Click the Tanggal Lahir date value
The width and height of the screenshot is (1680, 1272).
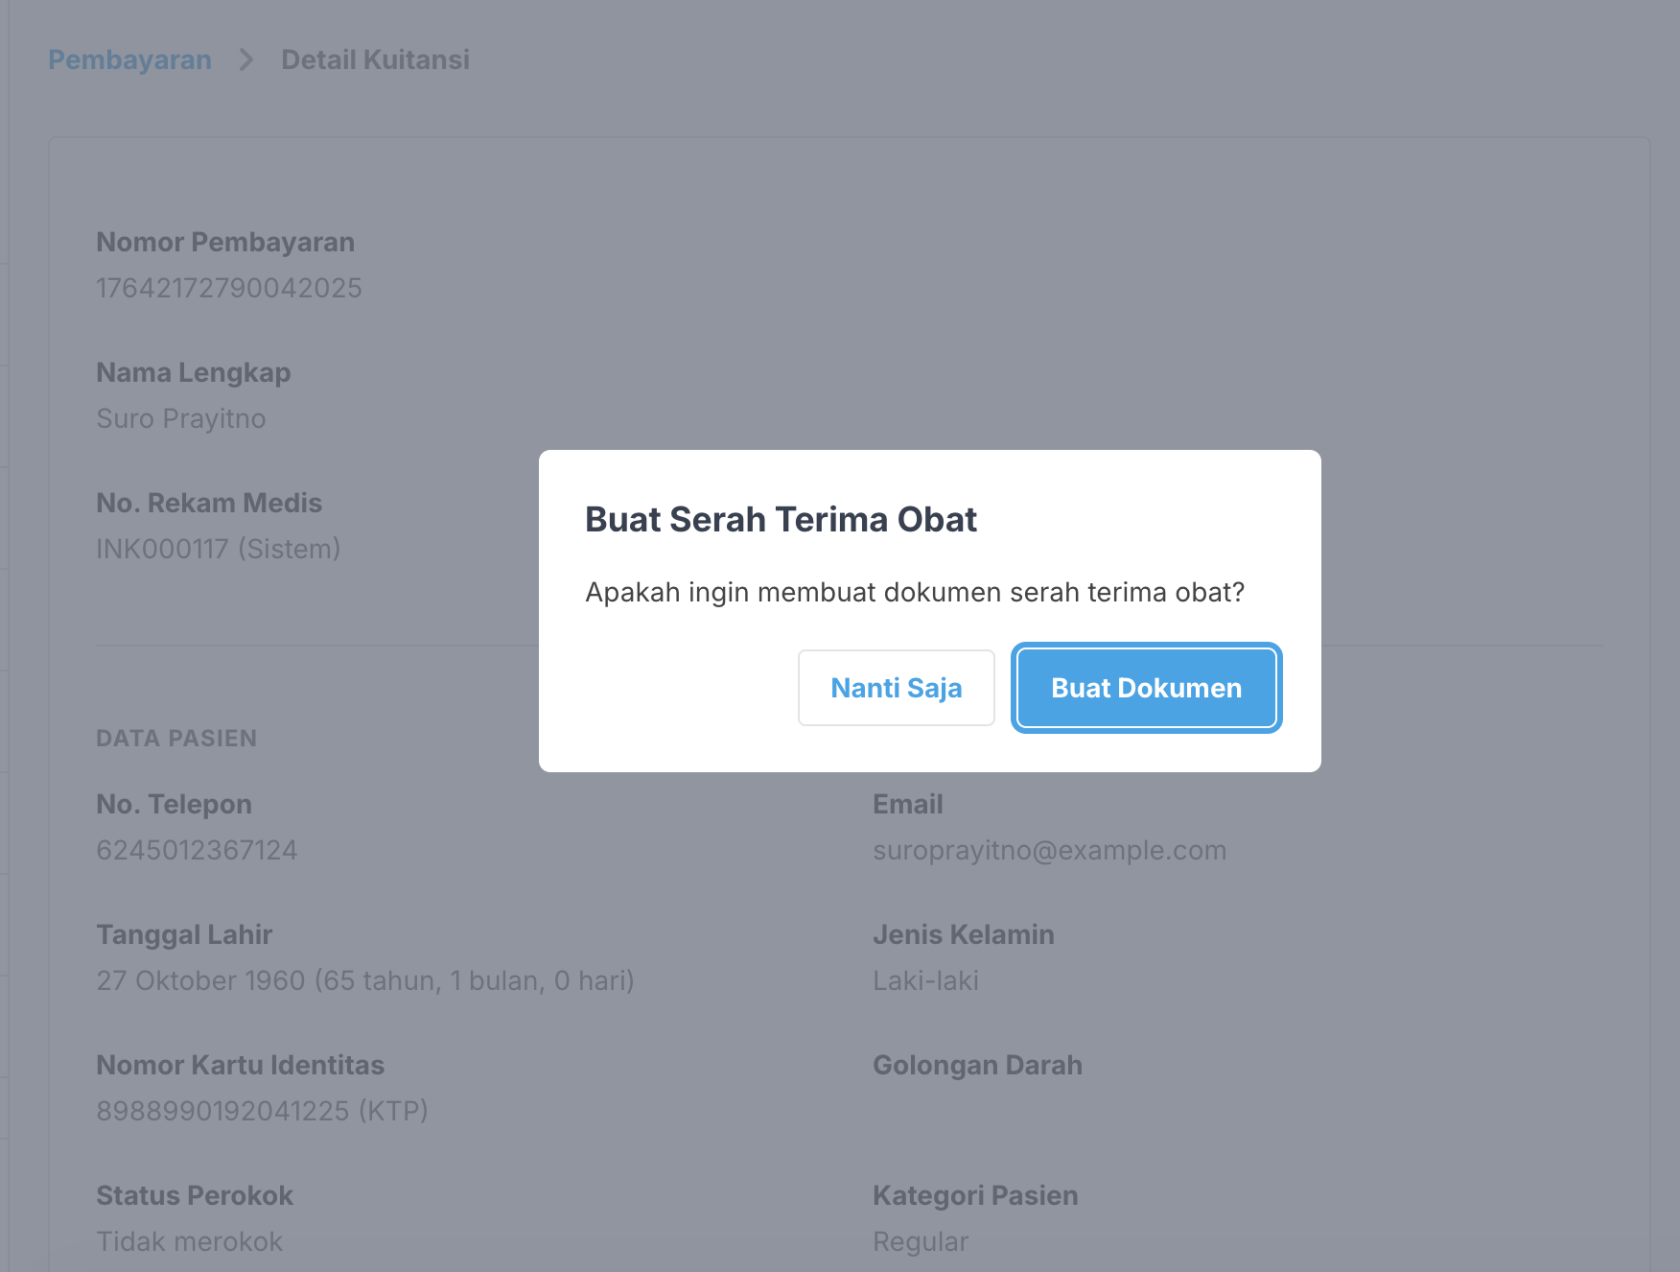tap(365, 980)
